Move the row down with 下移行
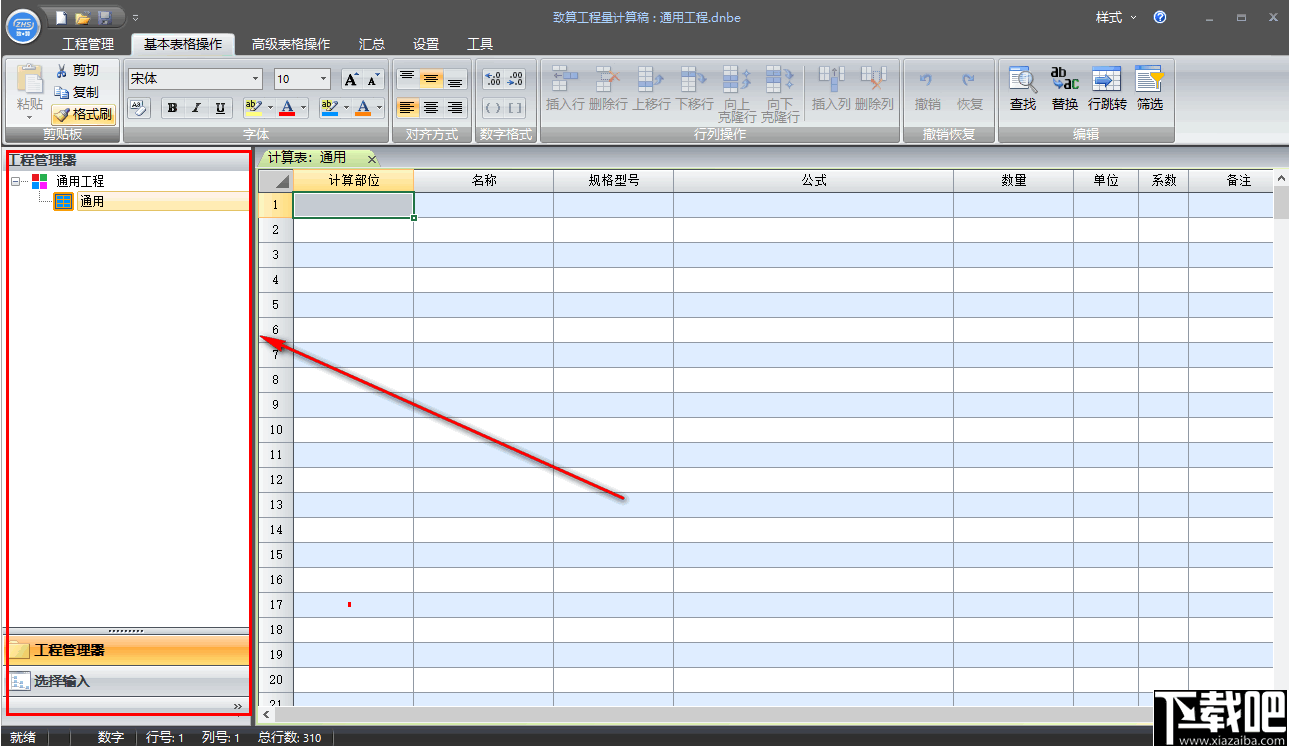Screen dimensions: 1289x746 (x=694, y=89)
